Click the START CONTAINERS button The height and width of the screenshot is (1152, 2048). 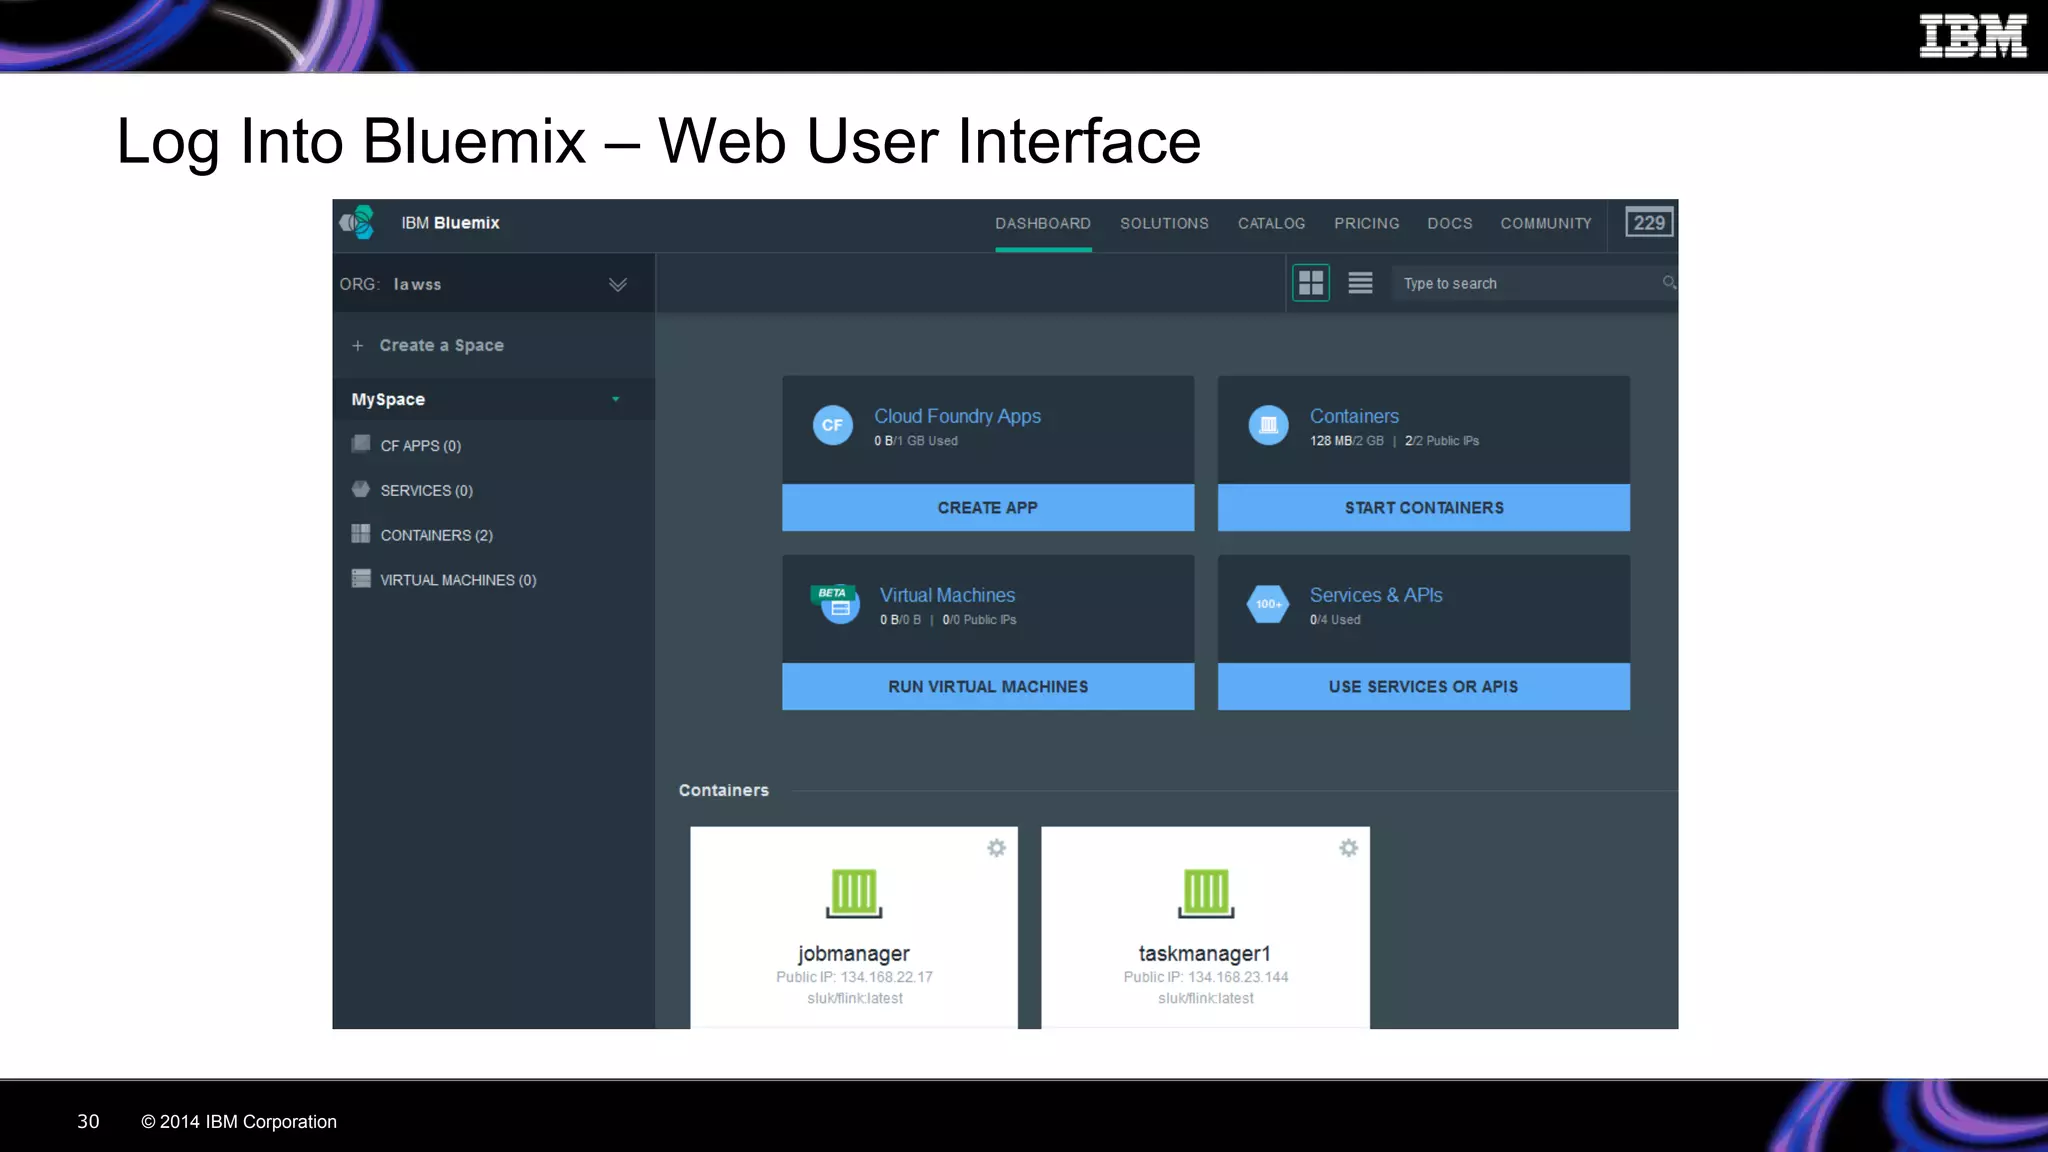tap(1424, 507)
